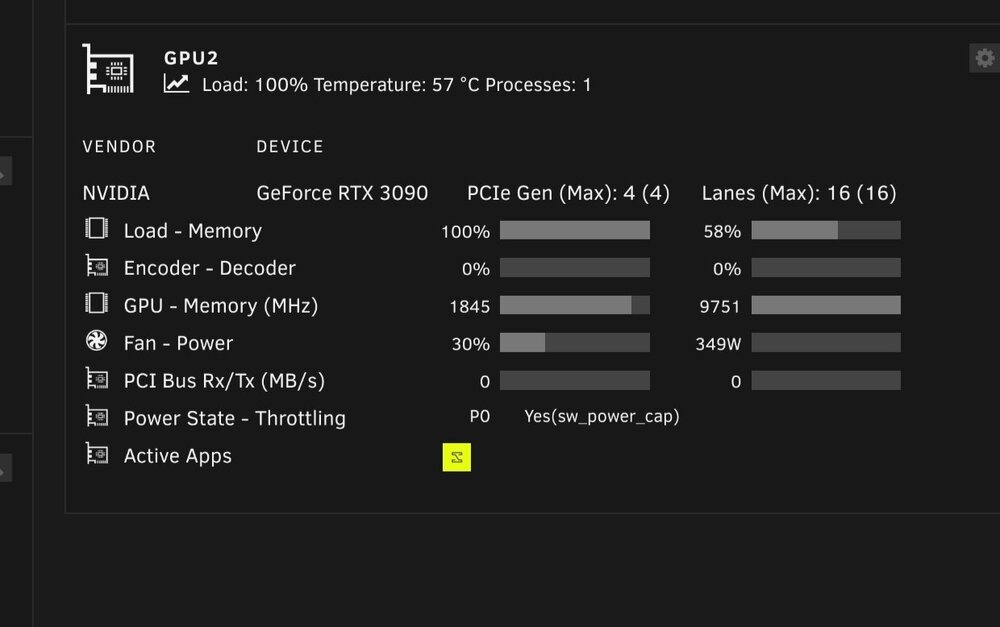Click the Fan - Power fan icon
This screenshot has width=1000, height=627.
(96, 341)
